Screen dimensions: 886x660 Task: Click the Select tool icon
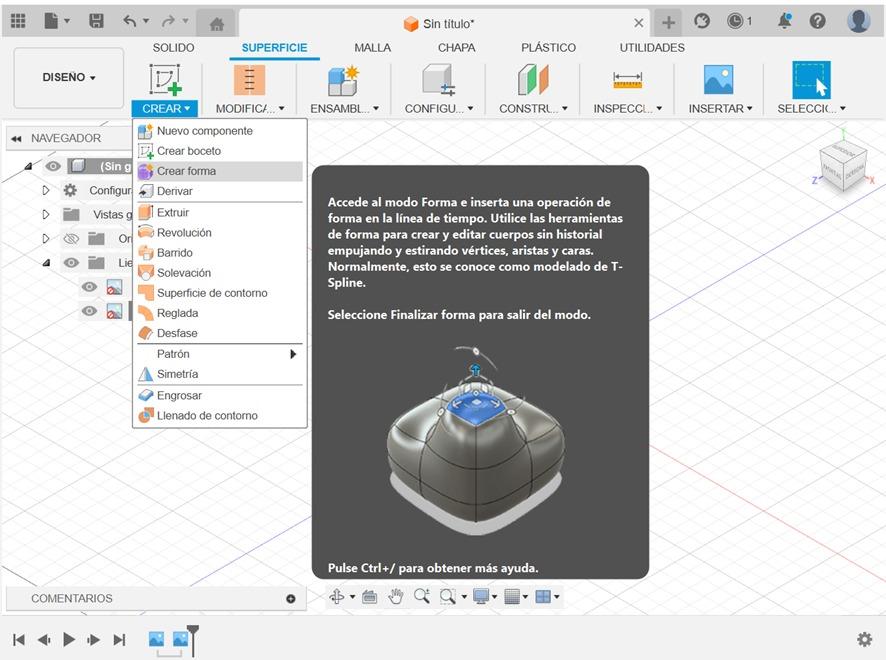point(811,80)
